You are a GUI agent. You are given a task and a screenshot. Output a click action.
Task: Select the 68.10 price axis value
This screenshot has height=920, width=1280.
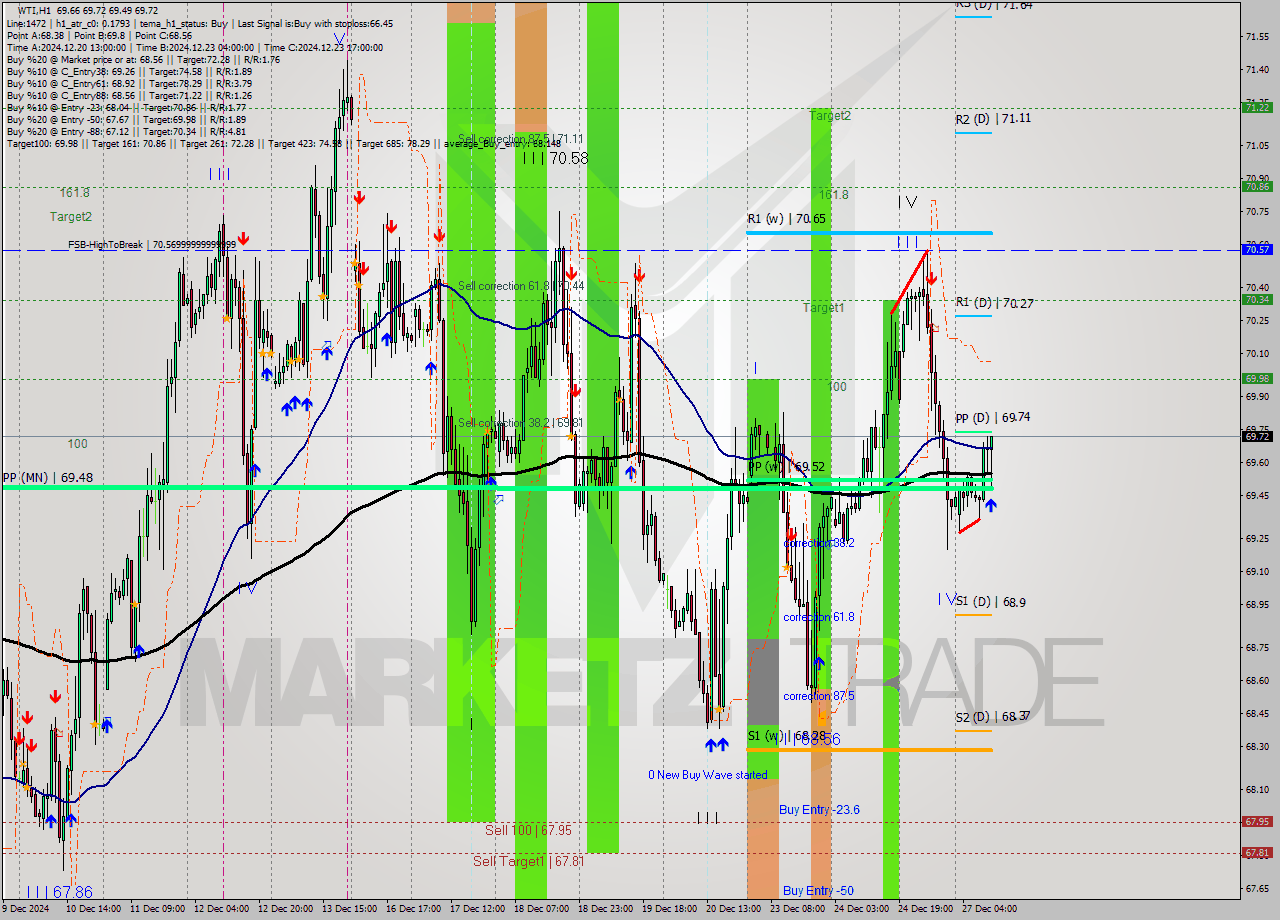(1258, 789)
